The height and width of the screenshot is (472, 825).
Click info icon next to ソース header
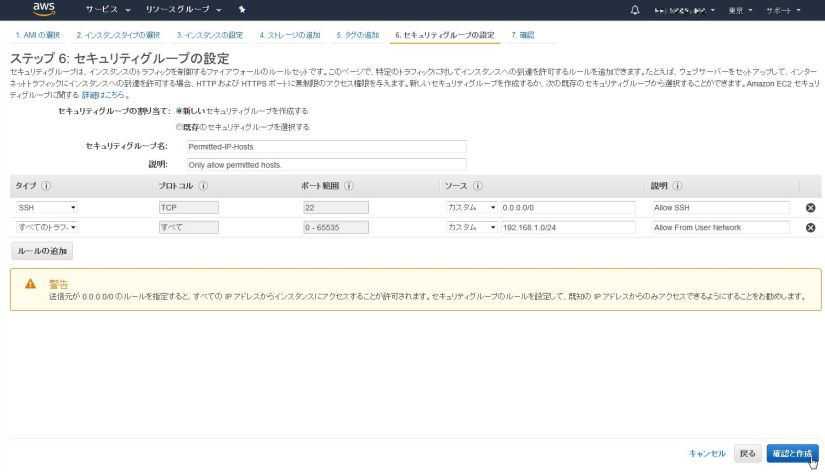[x=478, y=186]
